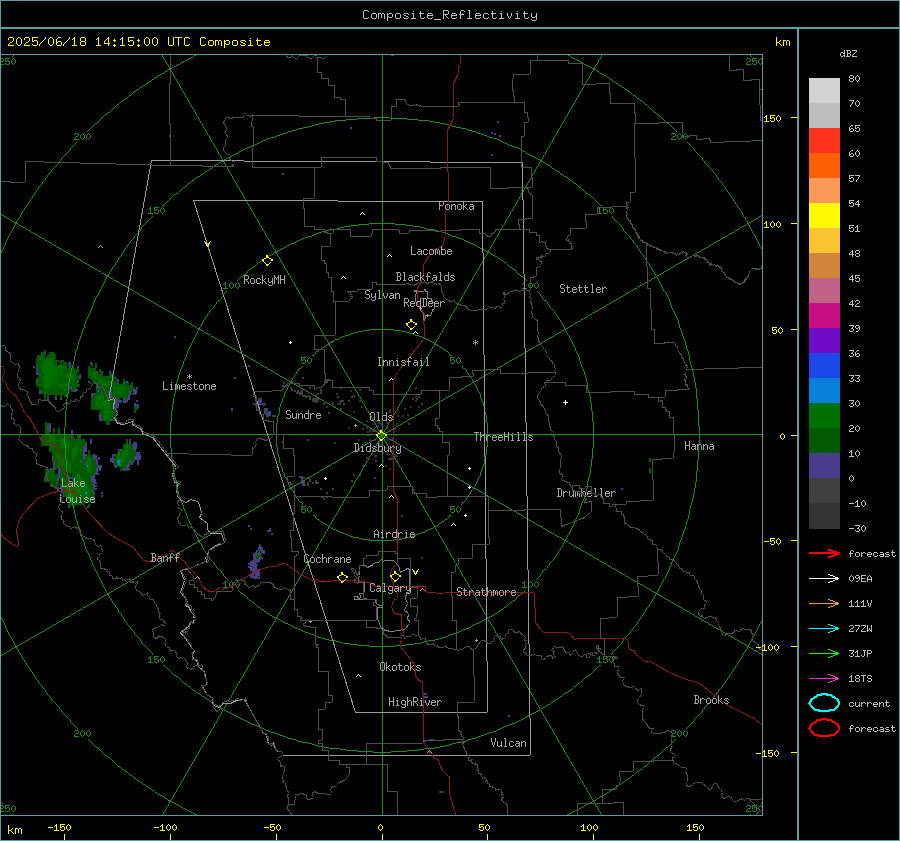
Task: Select the 54 dBZ yellow swatch
Action: coord(824,215)
